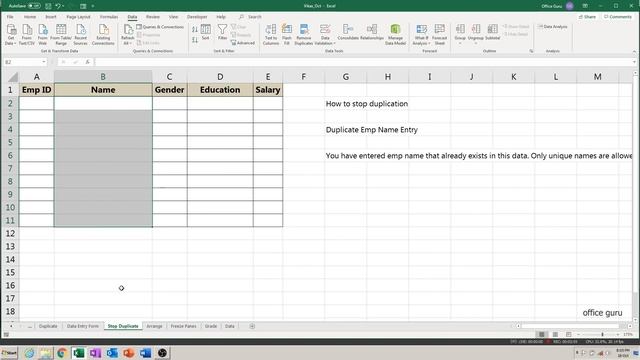Open Data Validation
The image size is (640, 360).
(325, 34)
